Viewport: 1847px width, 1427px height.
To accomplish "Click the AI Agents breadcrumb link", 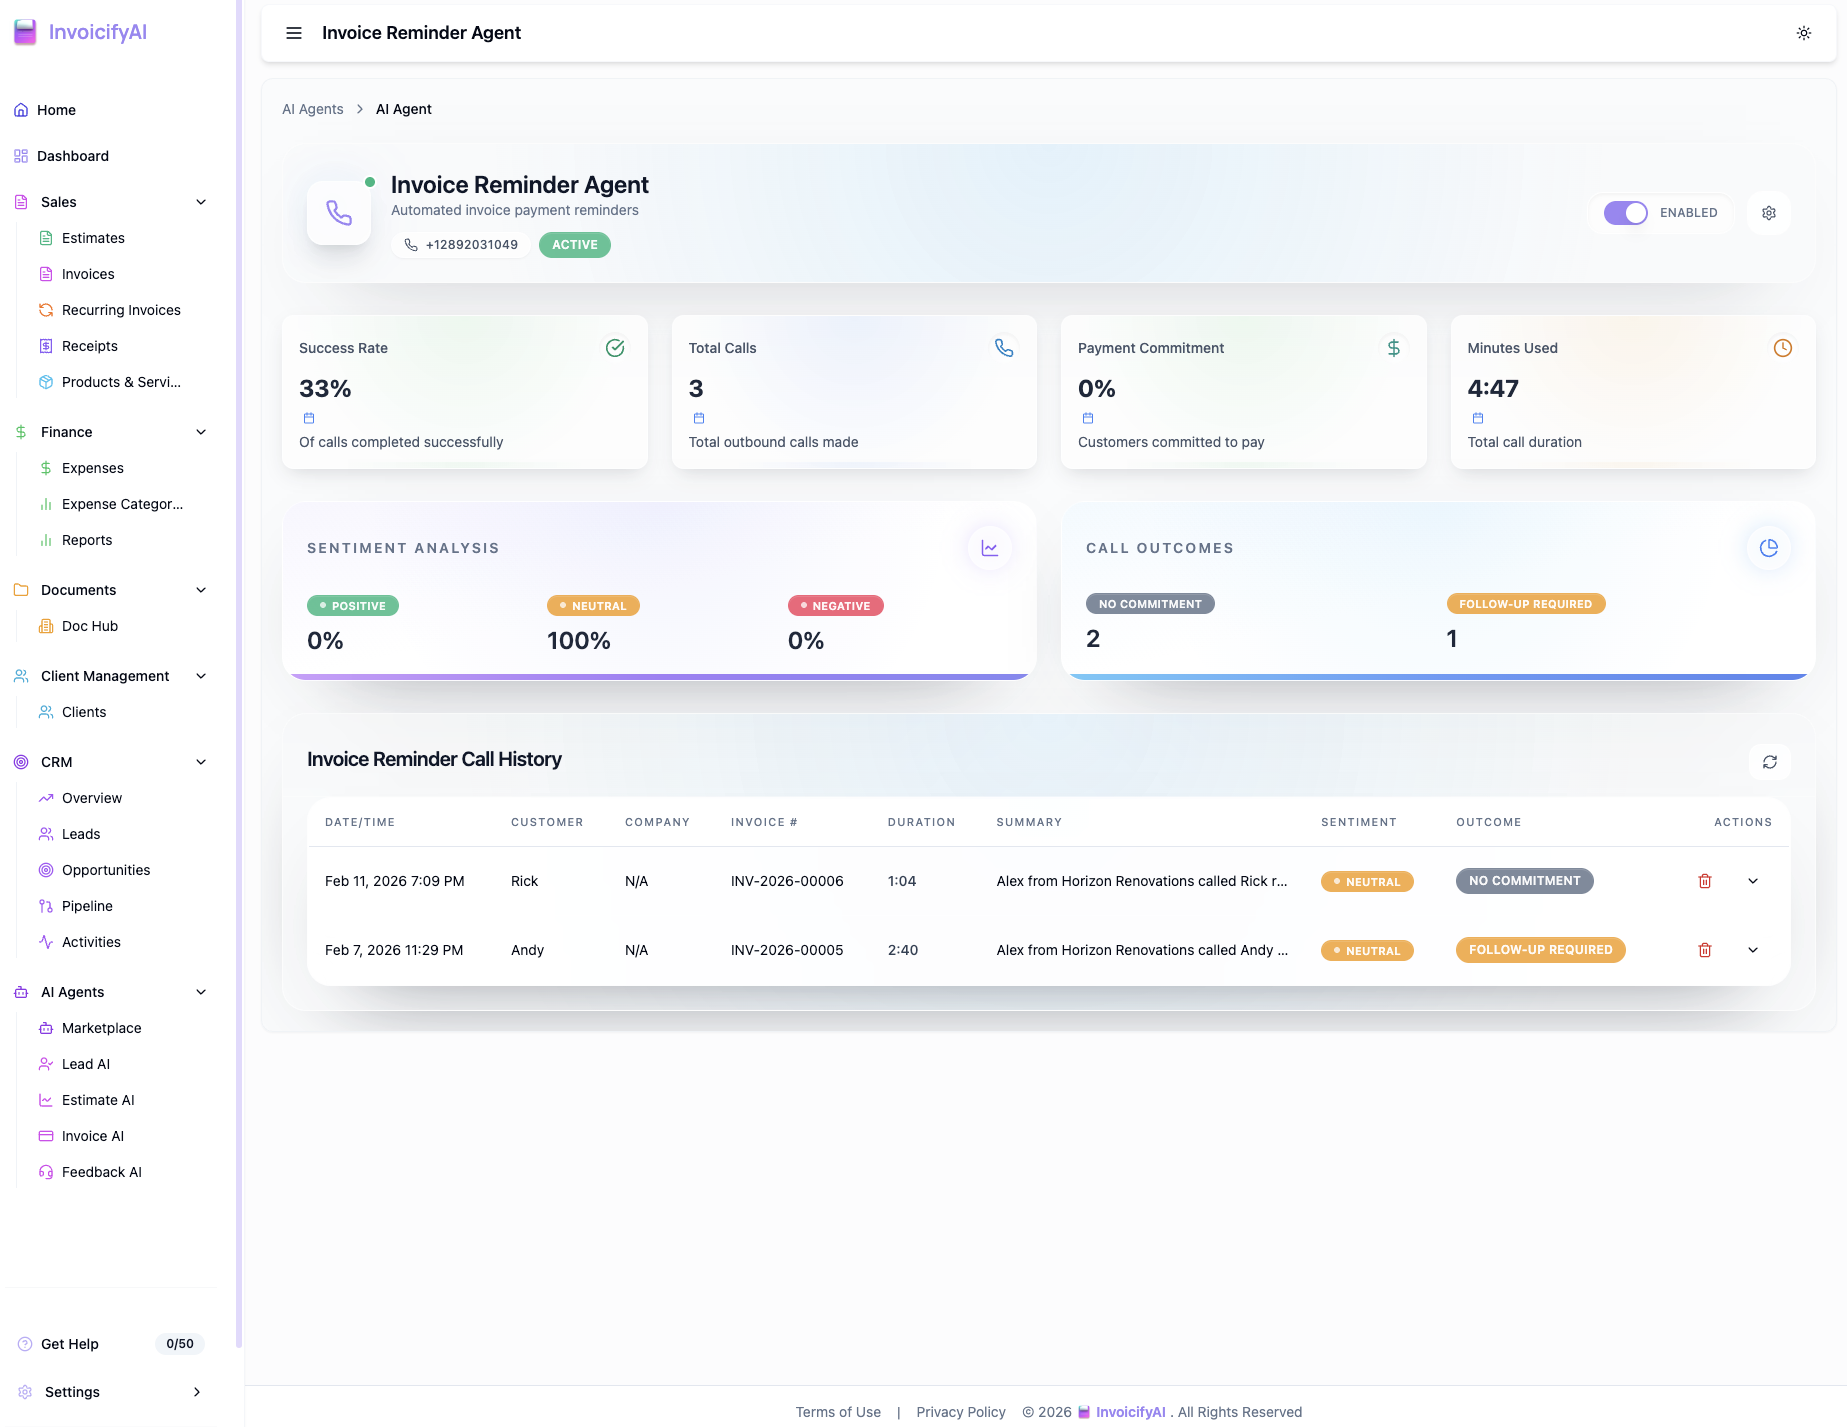I will 313,109.
